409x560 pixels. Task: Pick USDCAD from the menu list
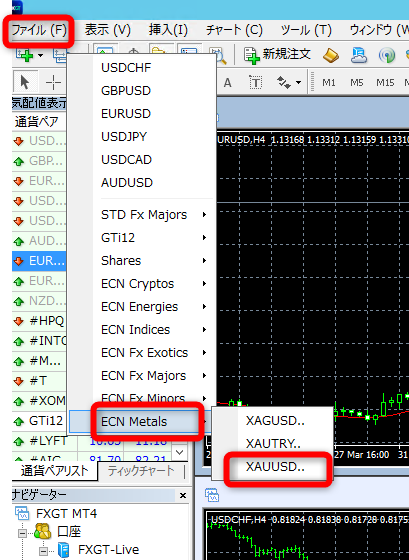coord(141,160)
